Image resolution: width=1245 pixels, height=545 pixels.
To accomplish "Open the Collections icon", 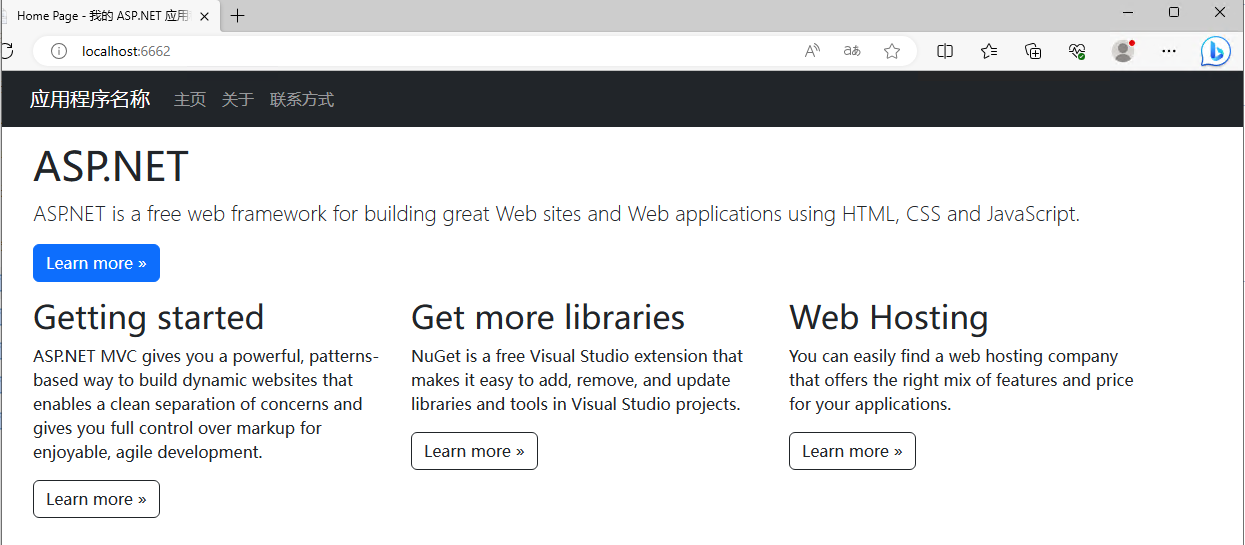I will (x=1034, y=51).
